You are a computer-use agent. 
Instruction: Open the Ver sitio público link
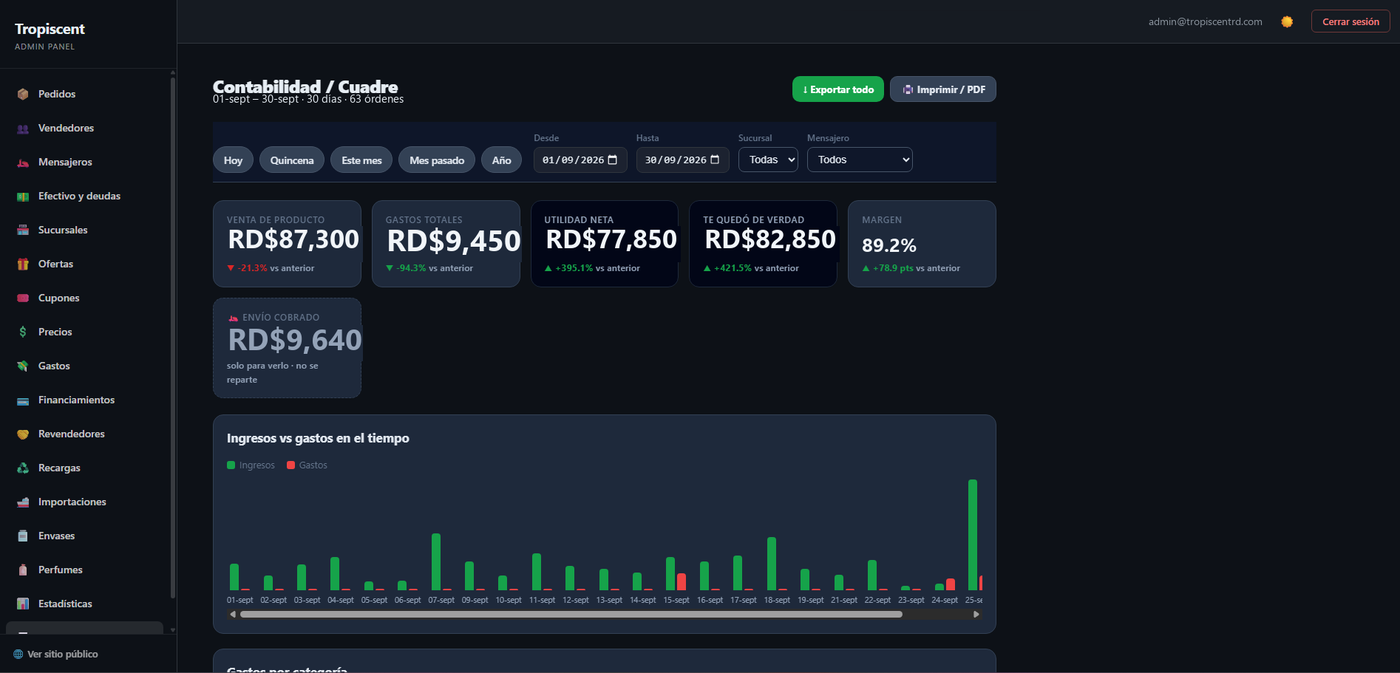pos(56,654)
